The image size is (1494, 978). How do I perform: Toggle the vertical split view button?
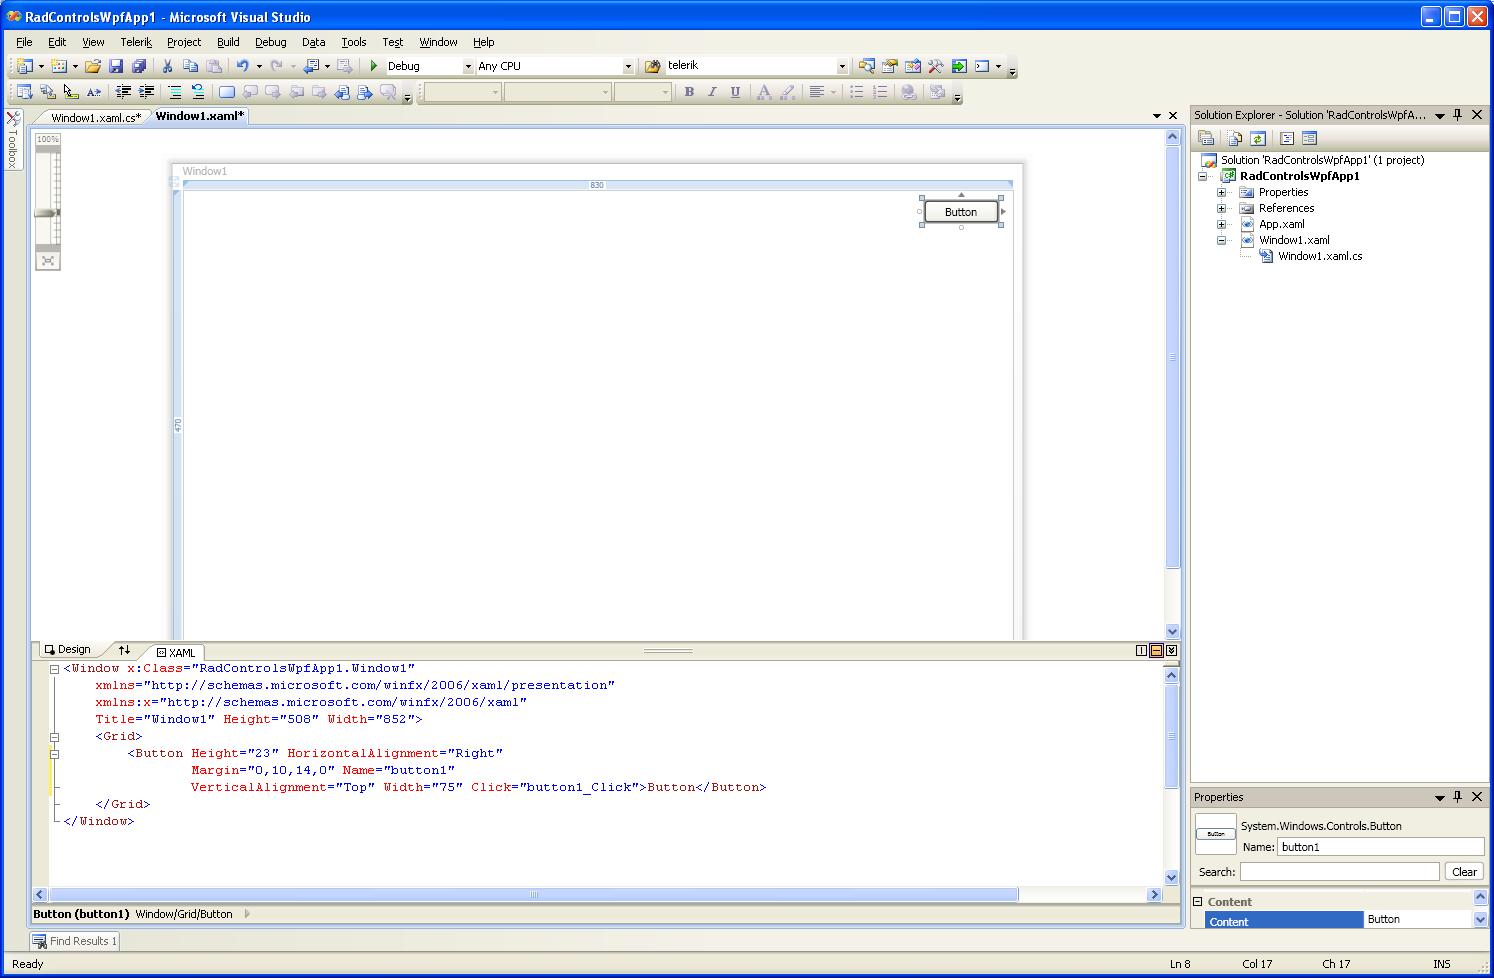click(x=1141, y=650)
